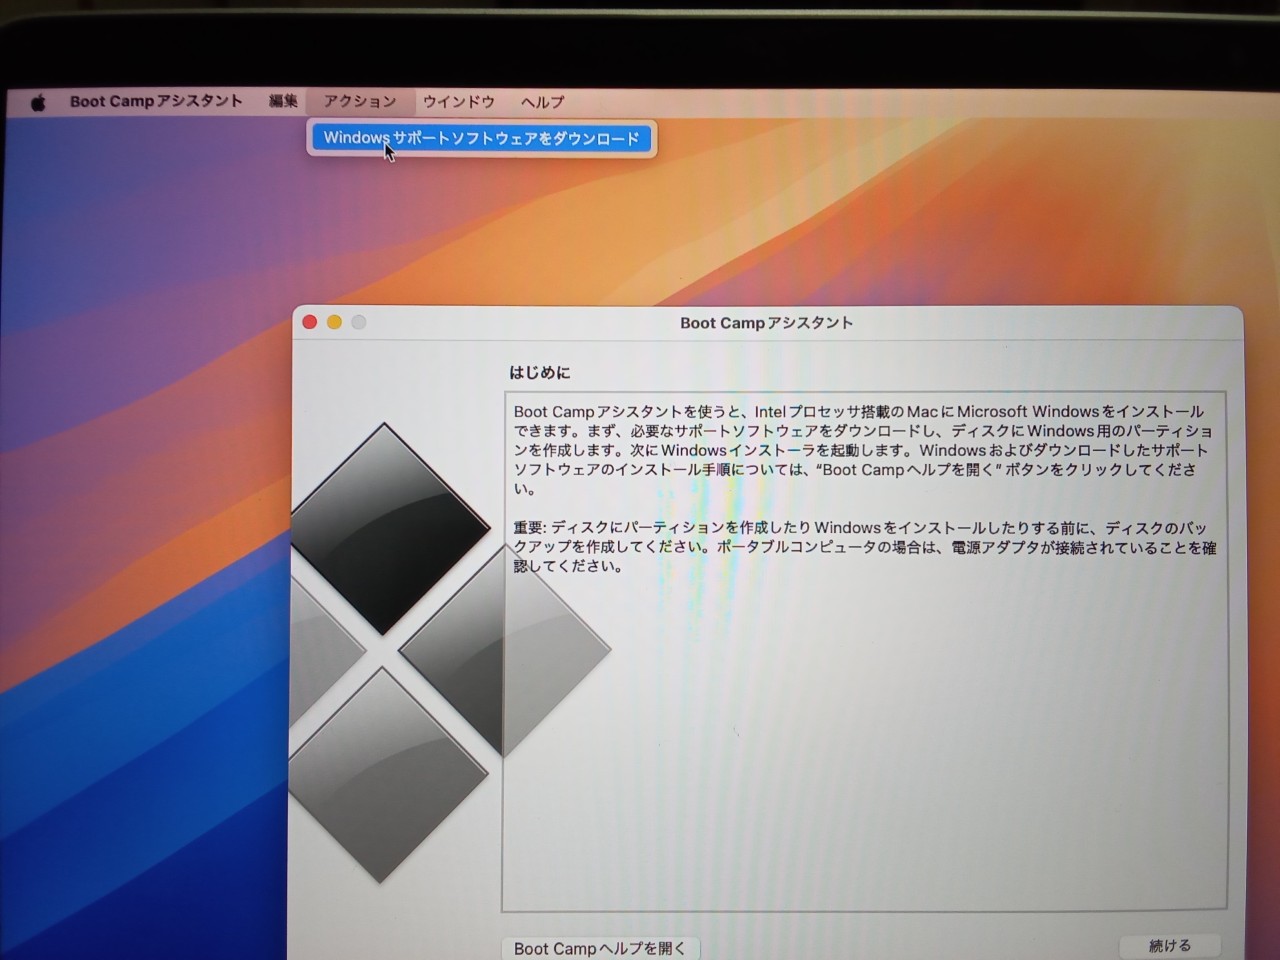Viewport: 1280px width, 960px height.
Task: Click the Boot Camp アシスタント window title
Action: coord(766,323)
